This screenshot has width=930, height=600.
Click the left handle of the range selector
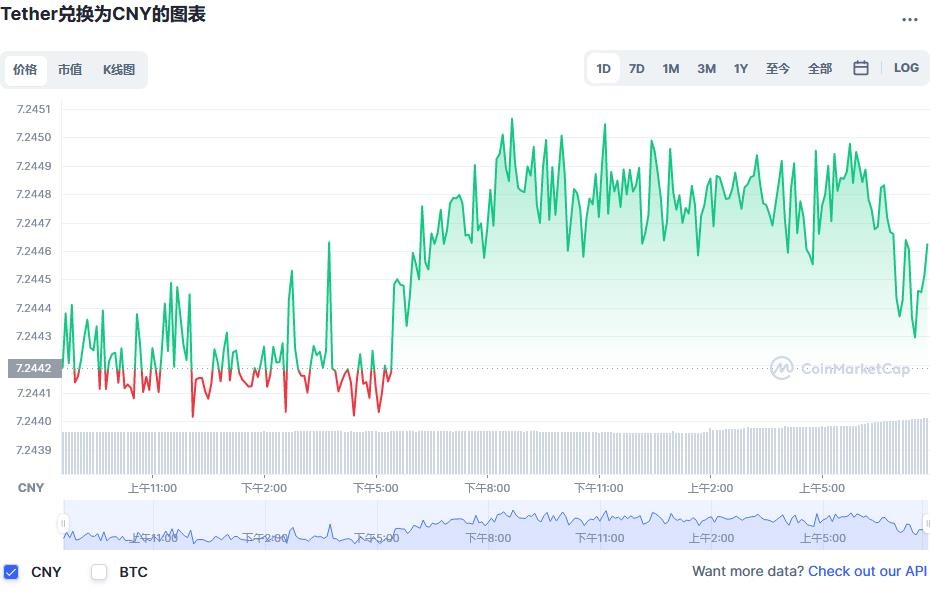(x=63, y=521)
